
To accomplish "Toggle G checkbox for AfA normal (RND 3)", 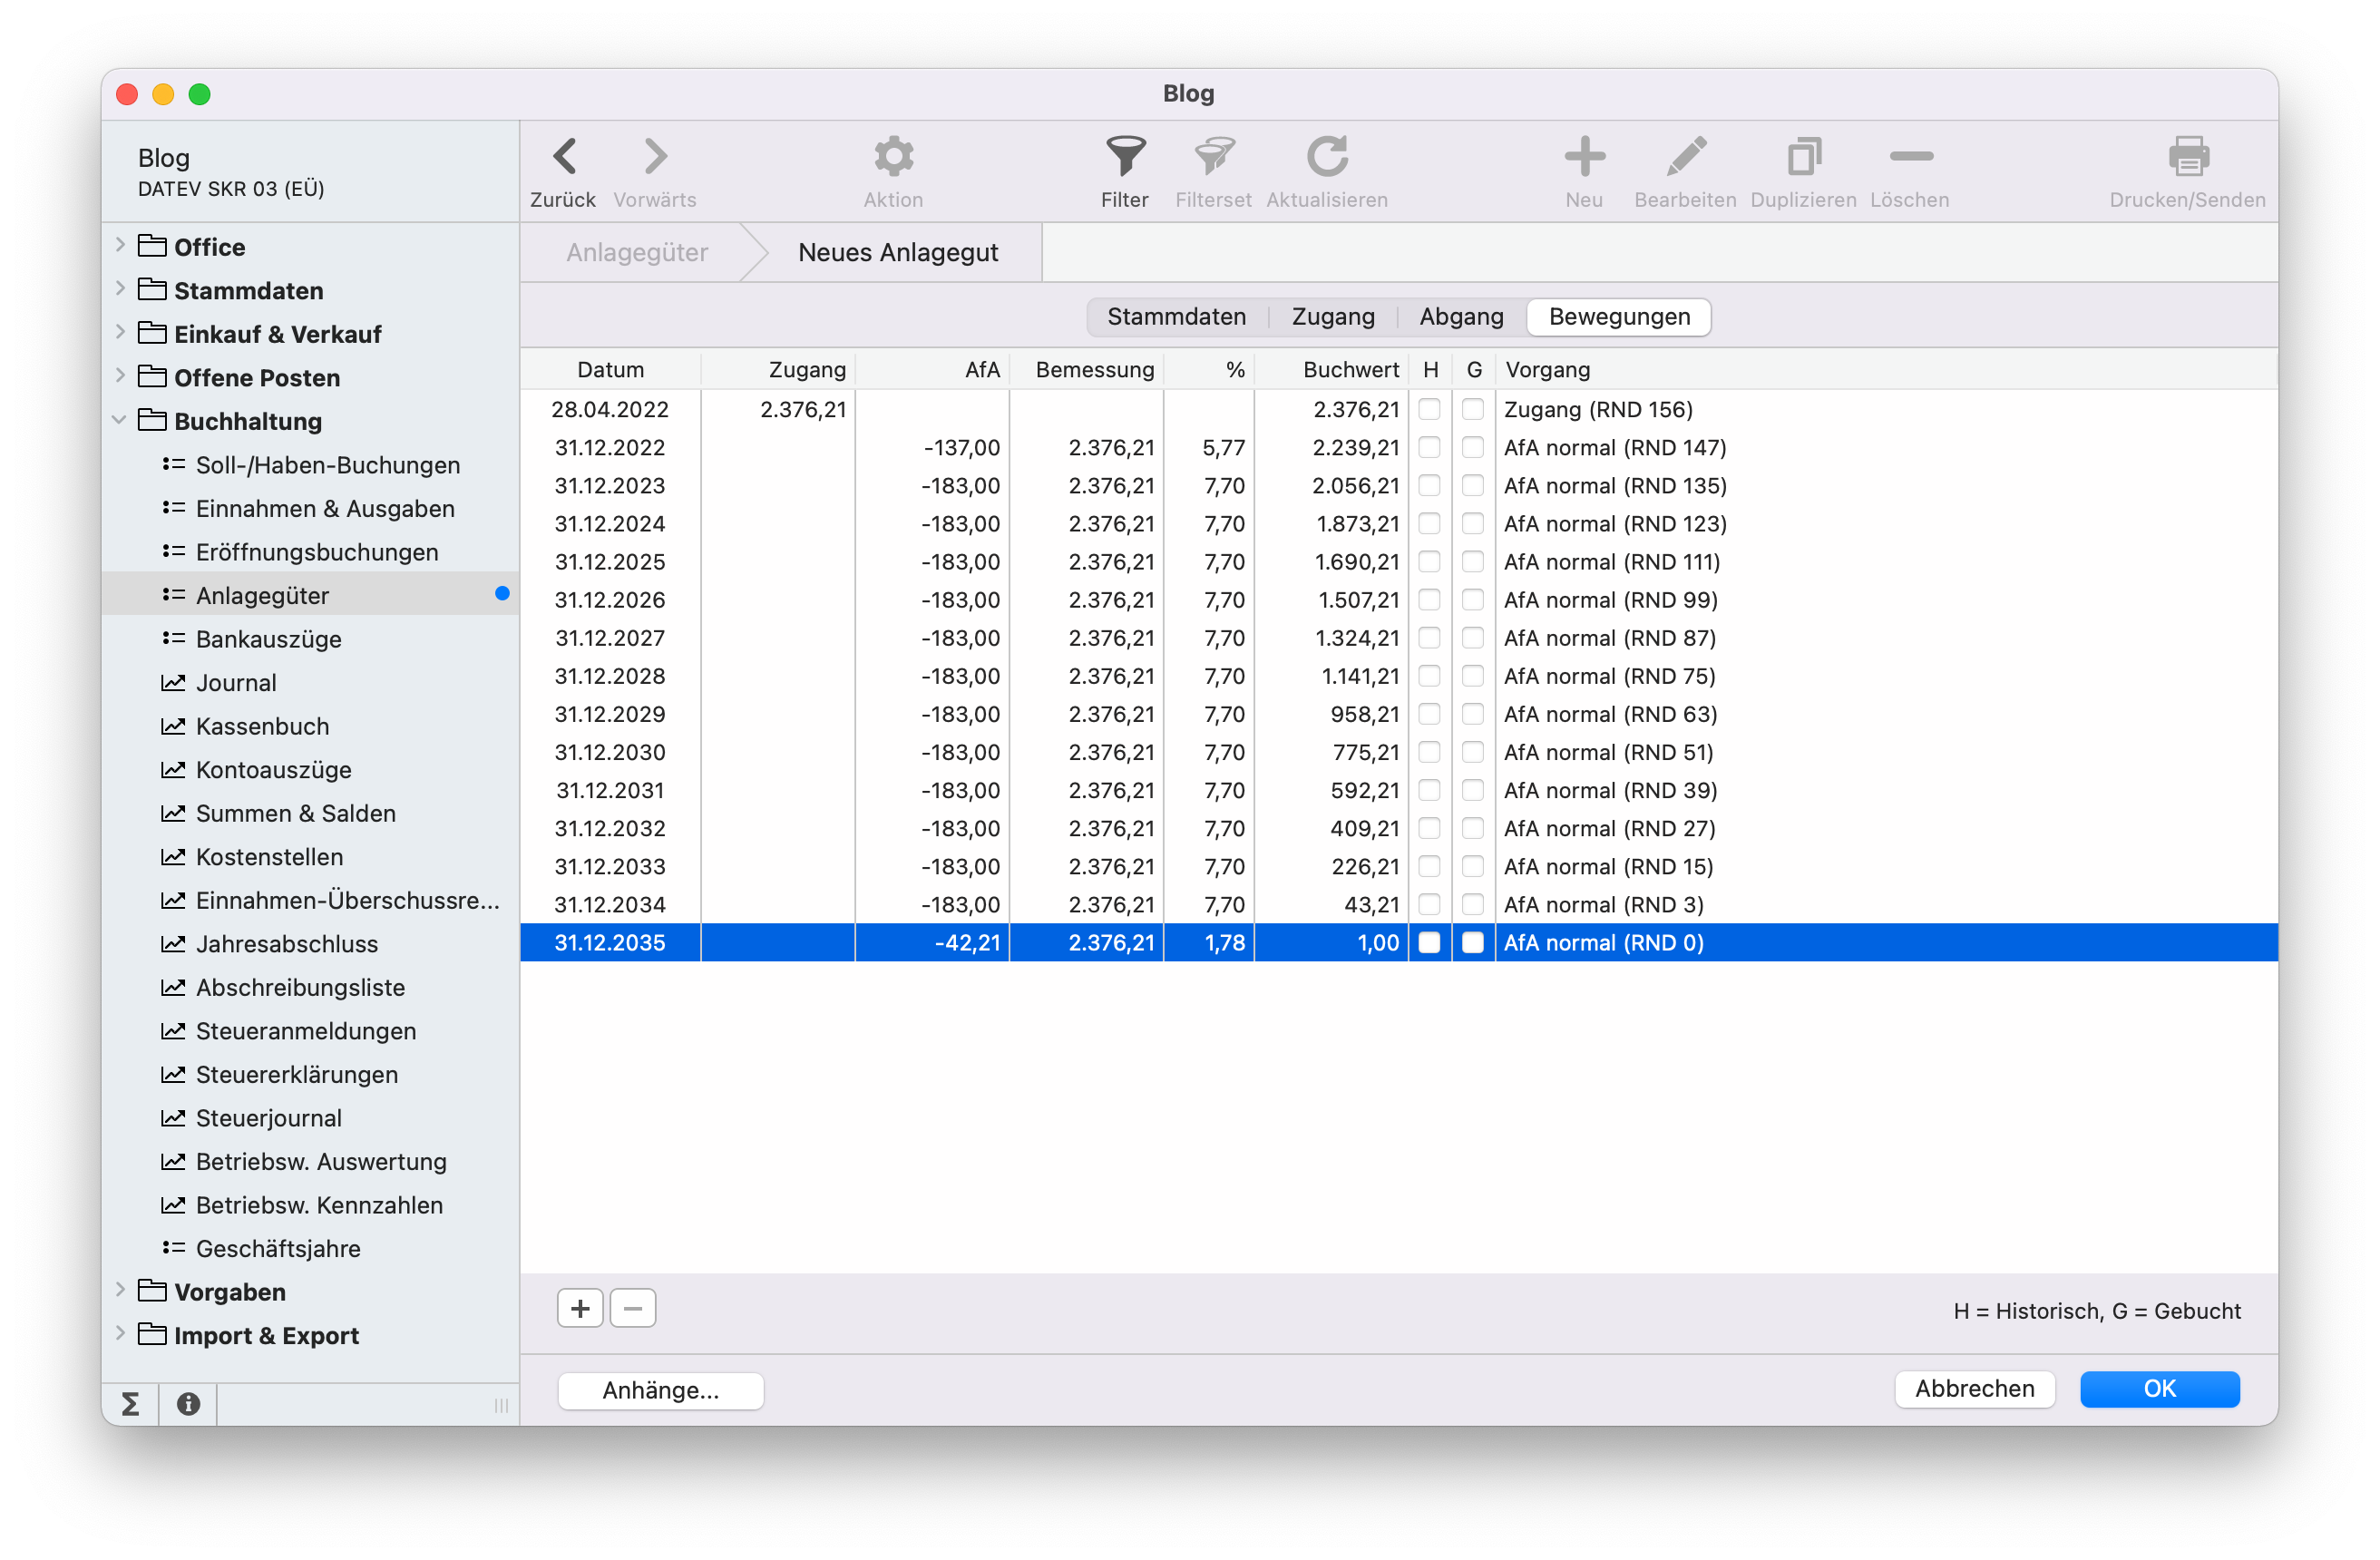I will (1472, 905).
